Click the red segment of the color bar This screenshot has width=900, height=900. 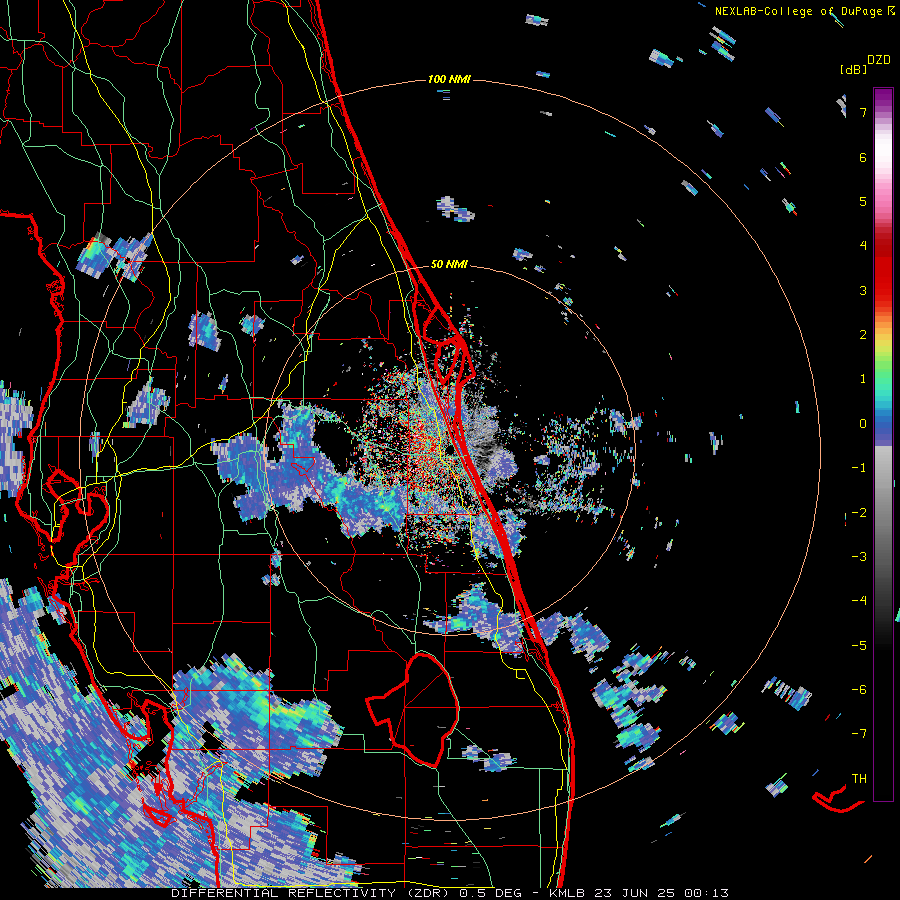883,270
